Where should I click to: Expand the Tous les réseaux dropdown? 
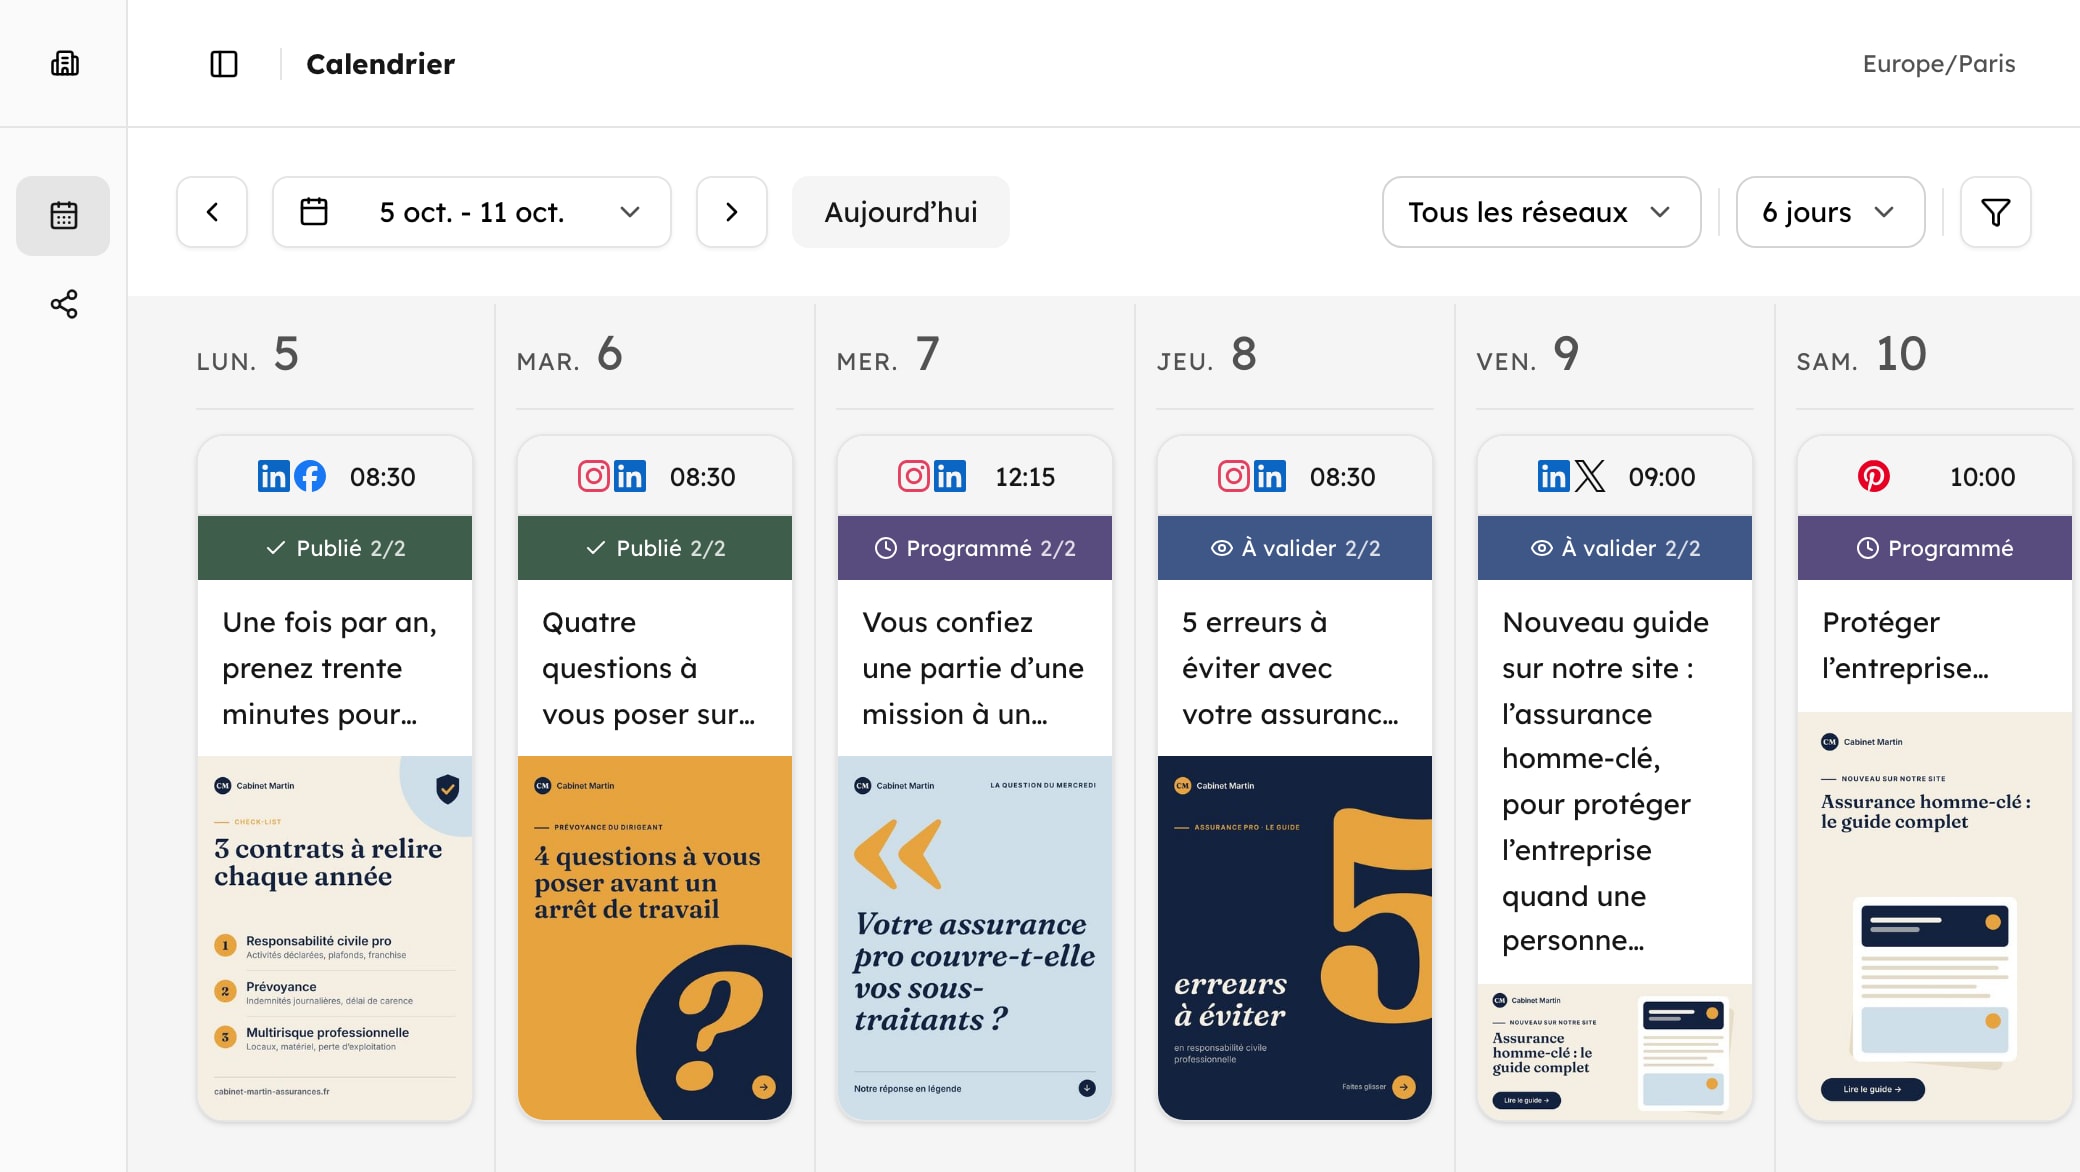[x=1541, y=212]
